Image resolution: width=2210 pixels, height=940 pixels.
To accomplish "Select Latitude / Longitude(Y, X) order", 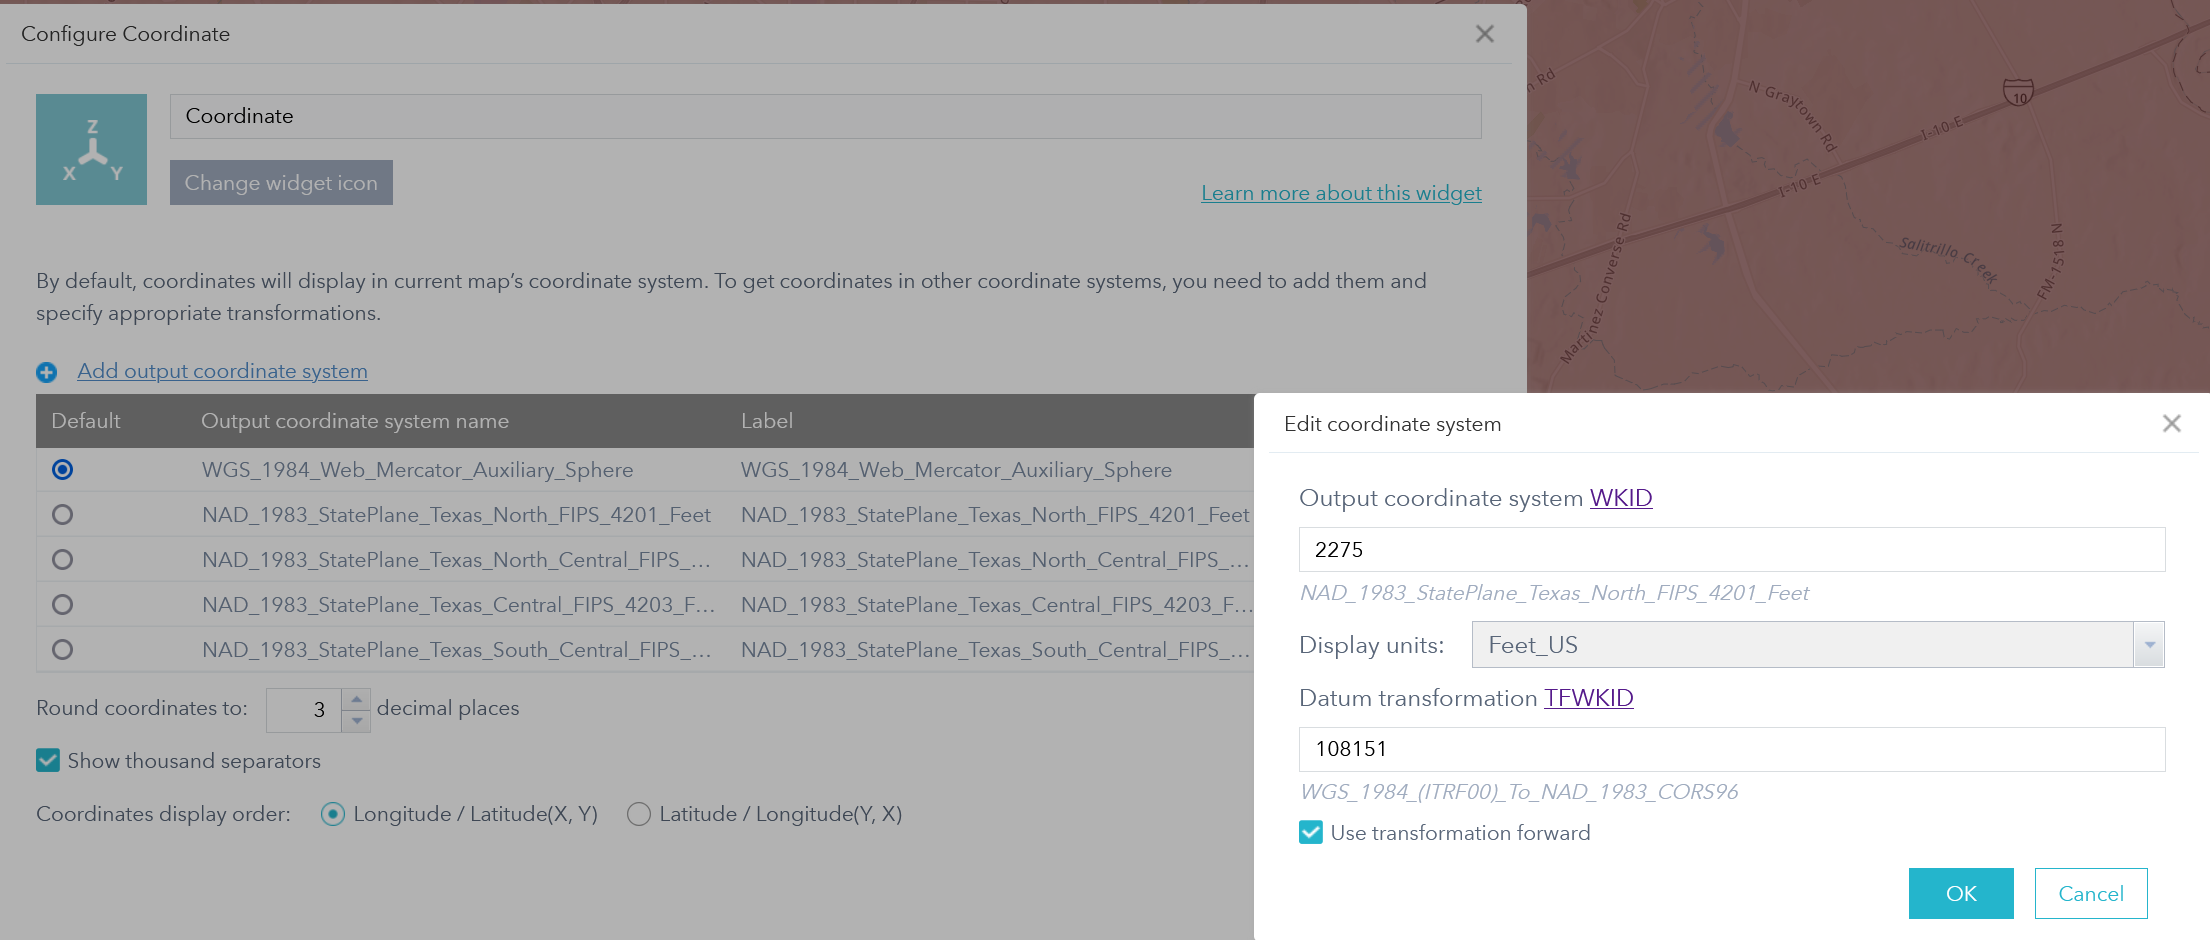I will click(639, 814).
